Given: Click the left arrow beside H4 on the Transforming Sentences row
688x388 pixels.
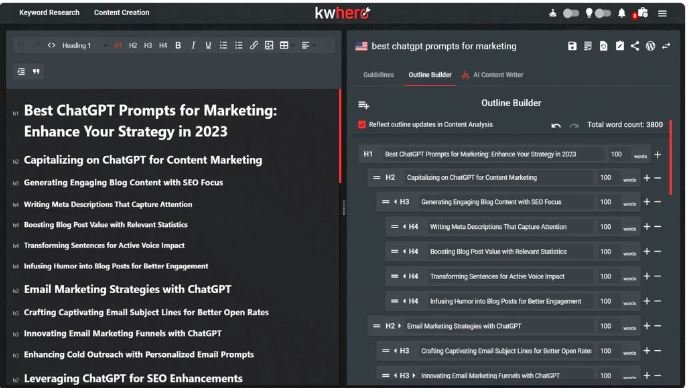Looking at the screenshot, I should [x=404, y=277].
